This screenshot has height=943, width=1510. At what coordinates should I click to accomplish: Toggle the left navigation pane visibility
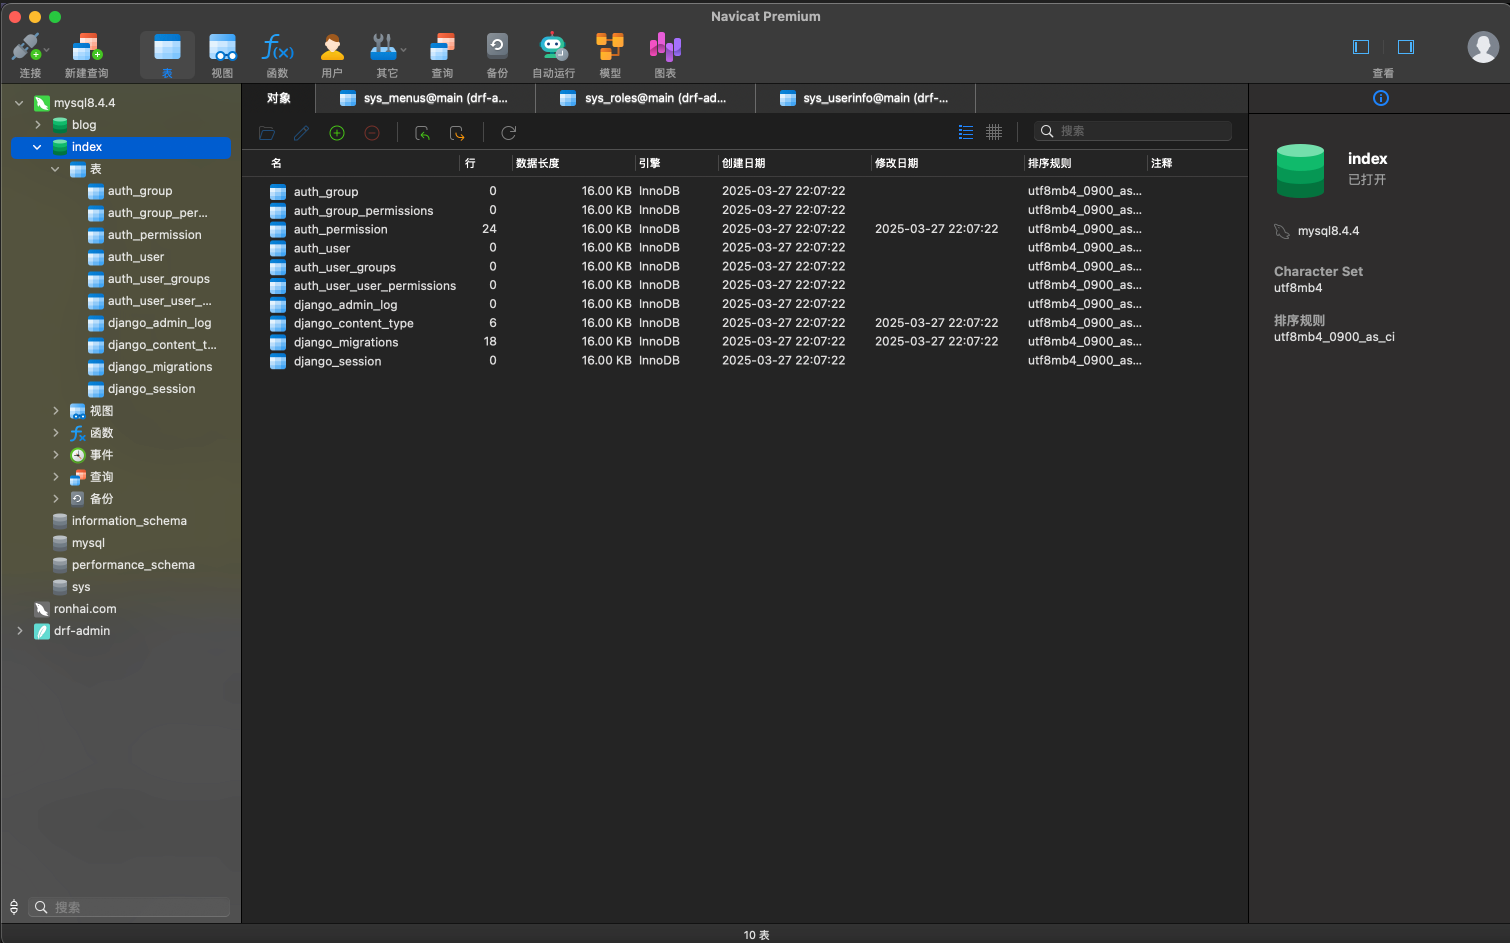(1361, 47)
